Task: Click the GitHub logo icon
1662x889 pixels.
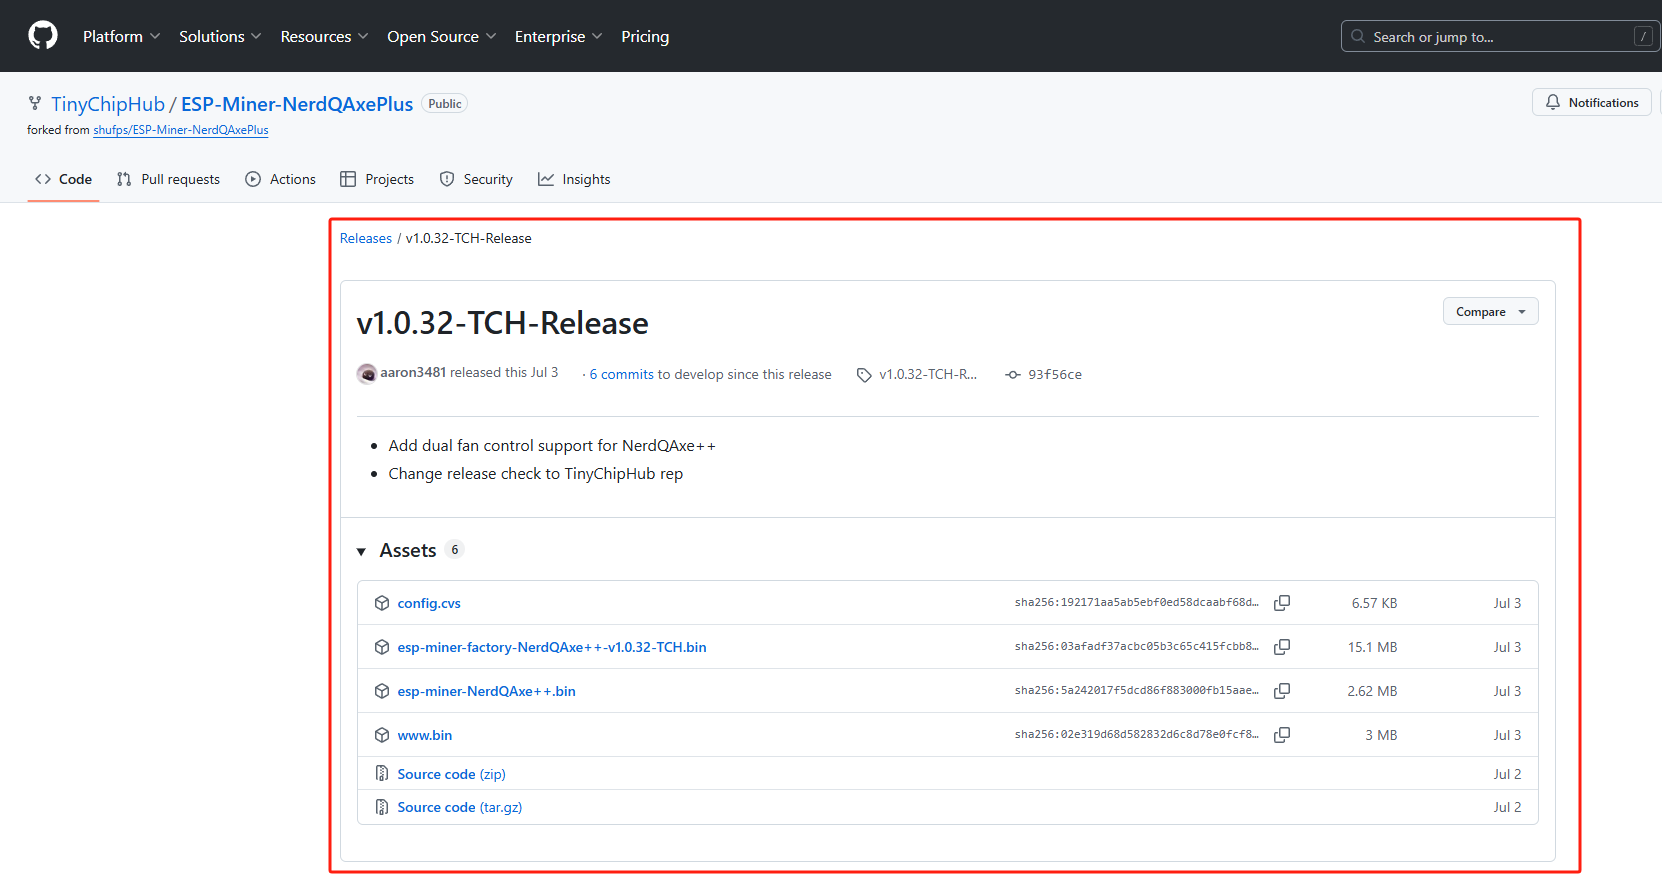Action: point(43,36)
